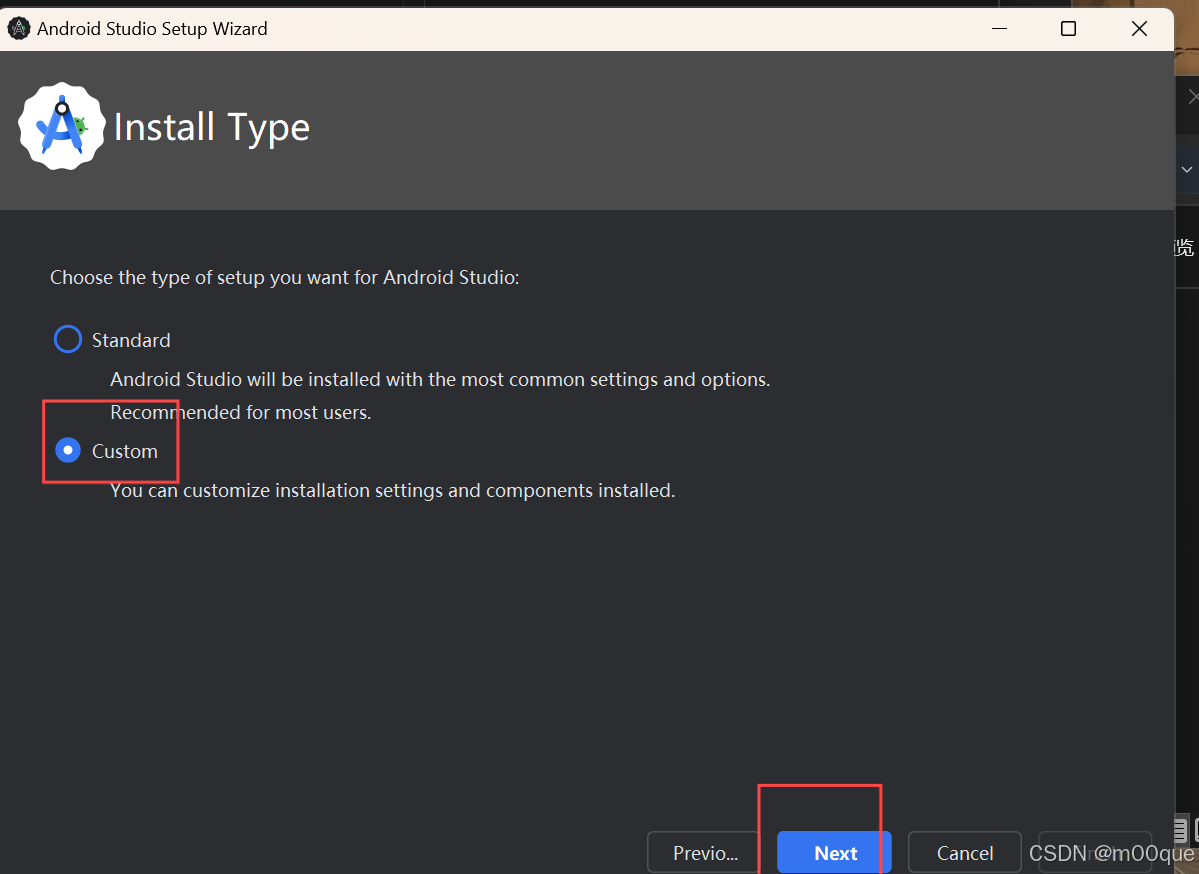Click the partially visible icon beside the list icon

1195,830
